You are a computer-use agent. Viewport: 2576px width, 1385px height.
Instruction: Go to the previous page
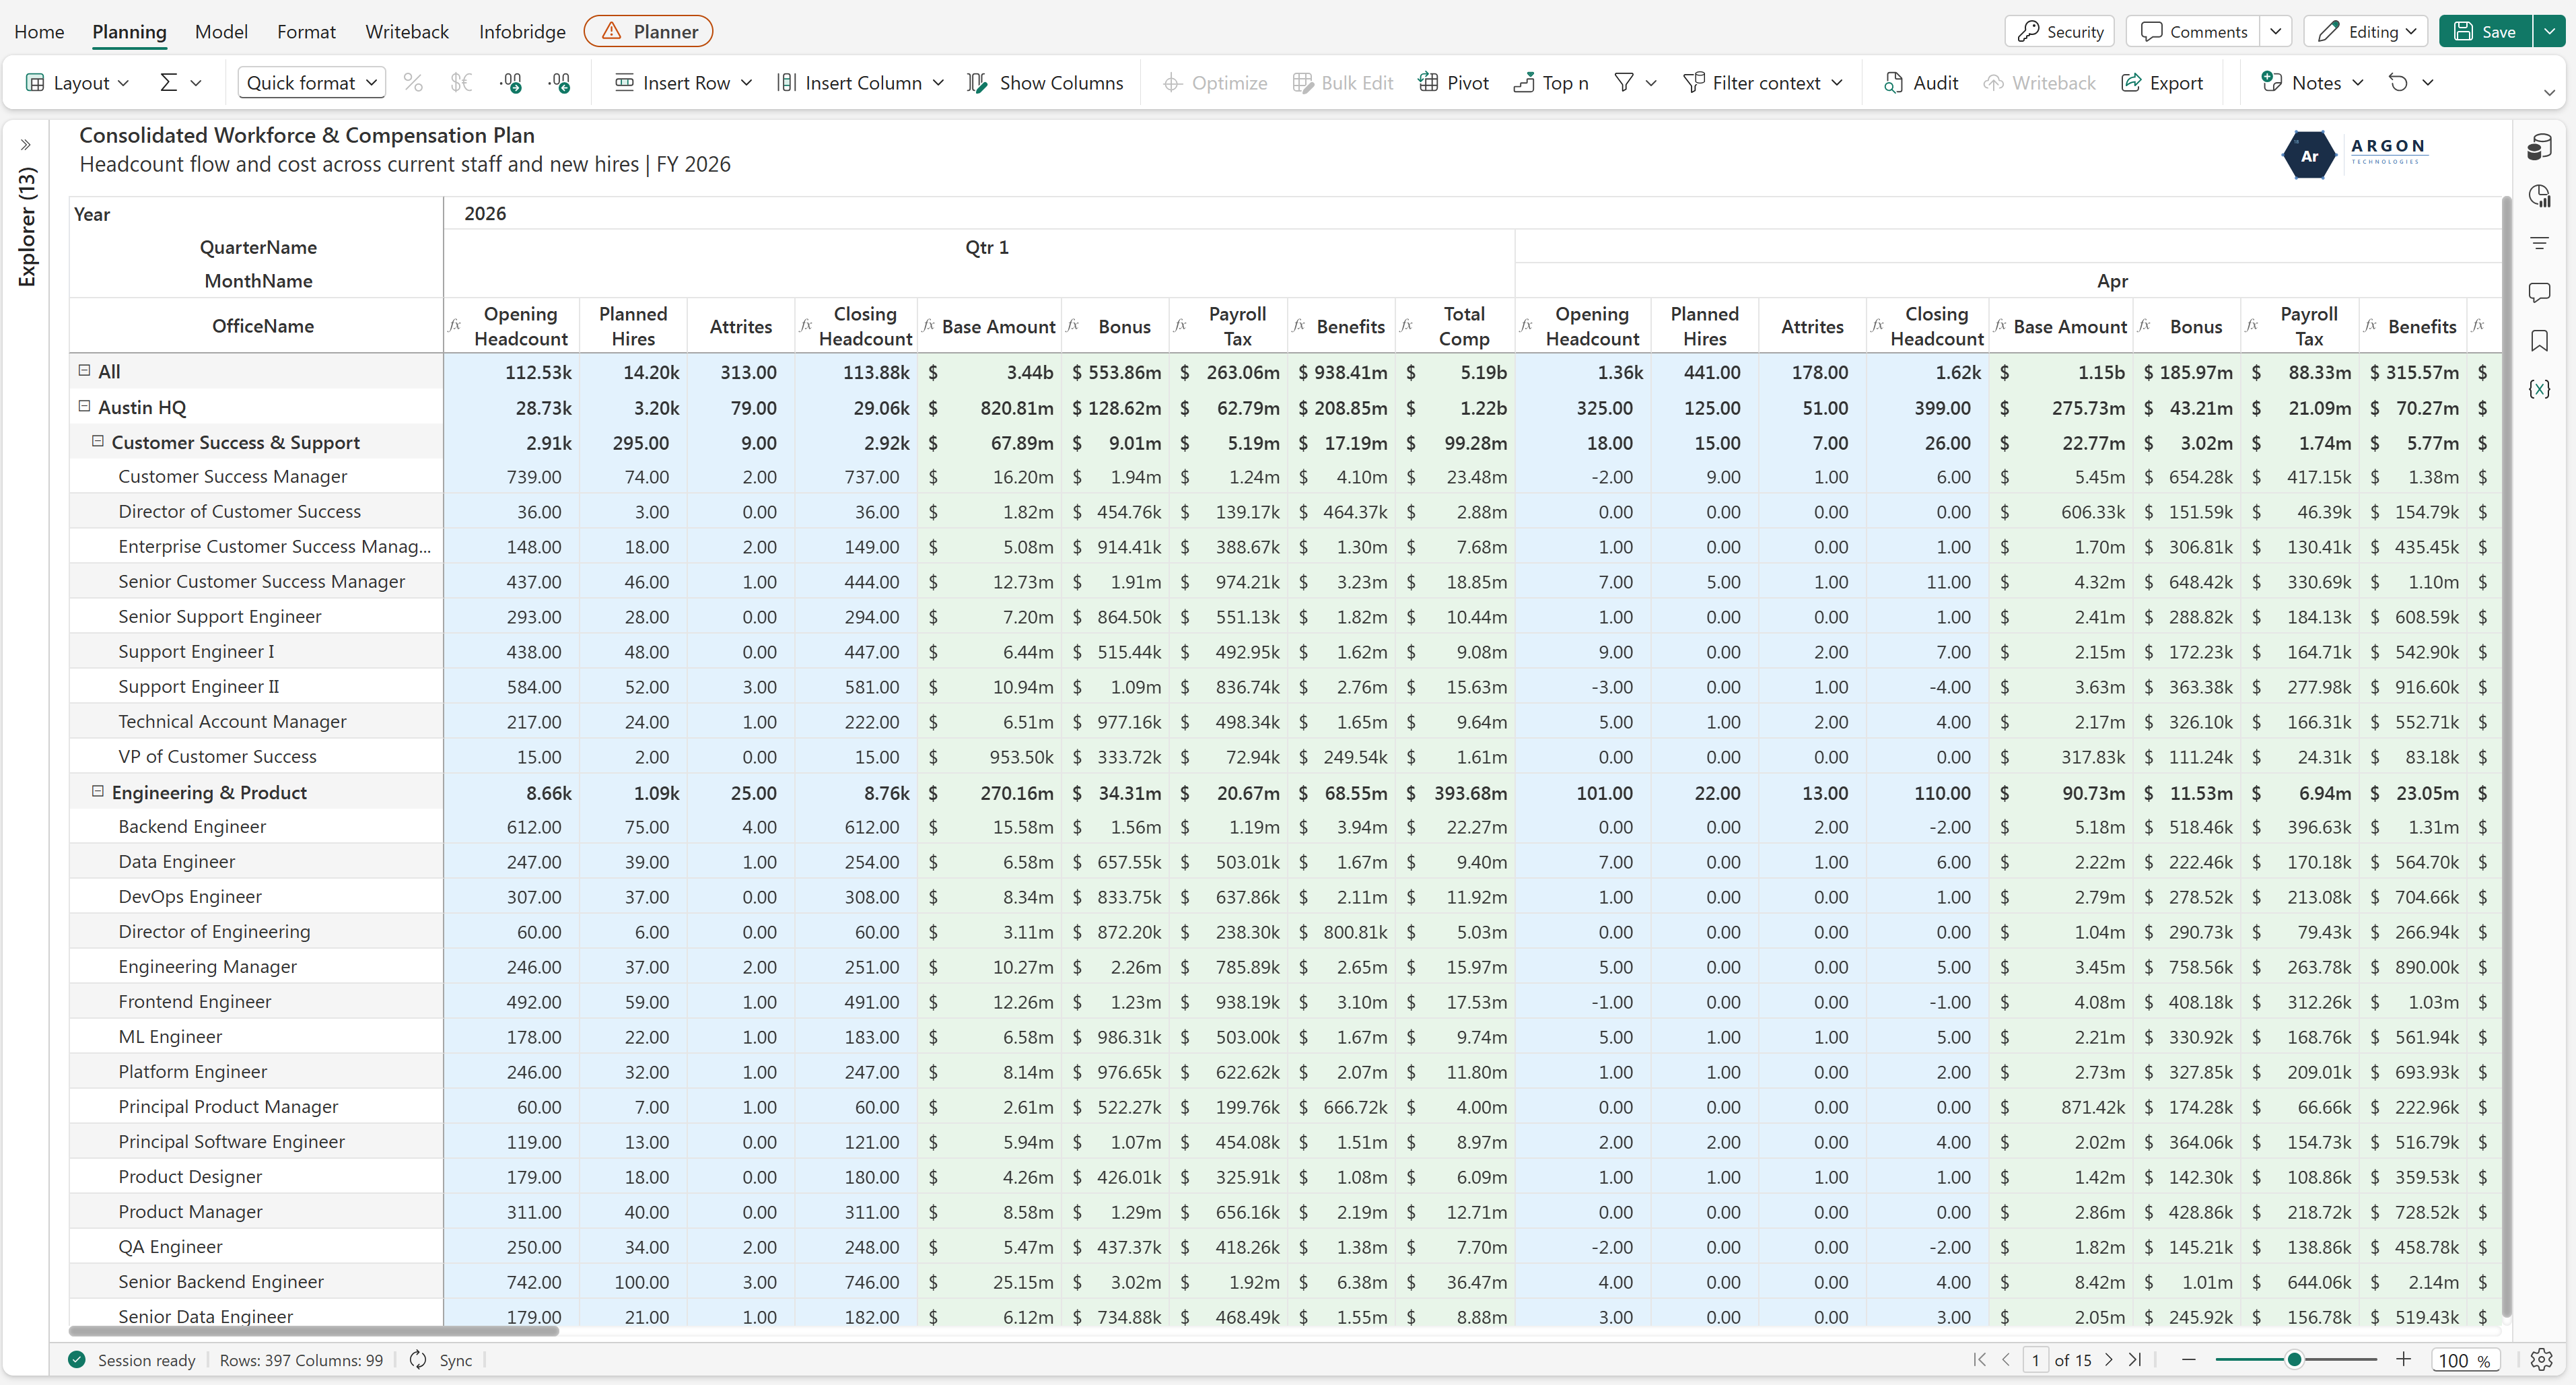click(x=2006, y=1359)
